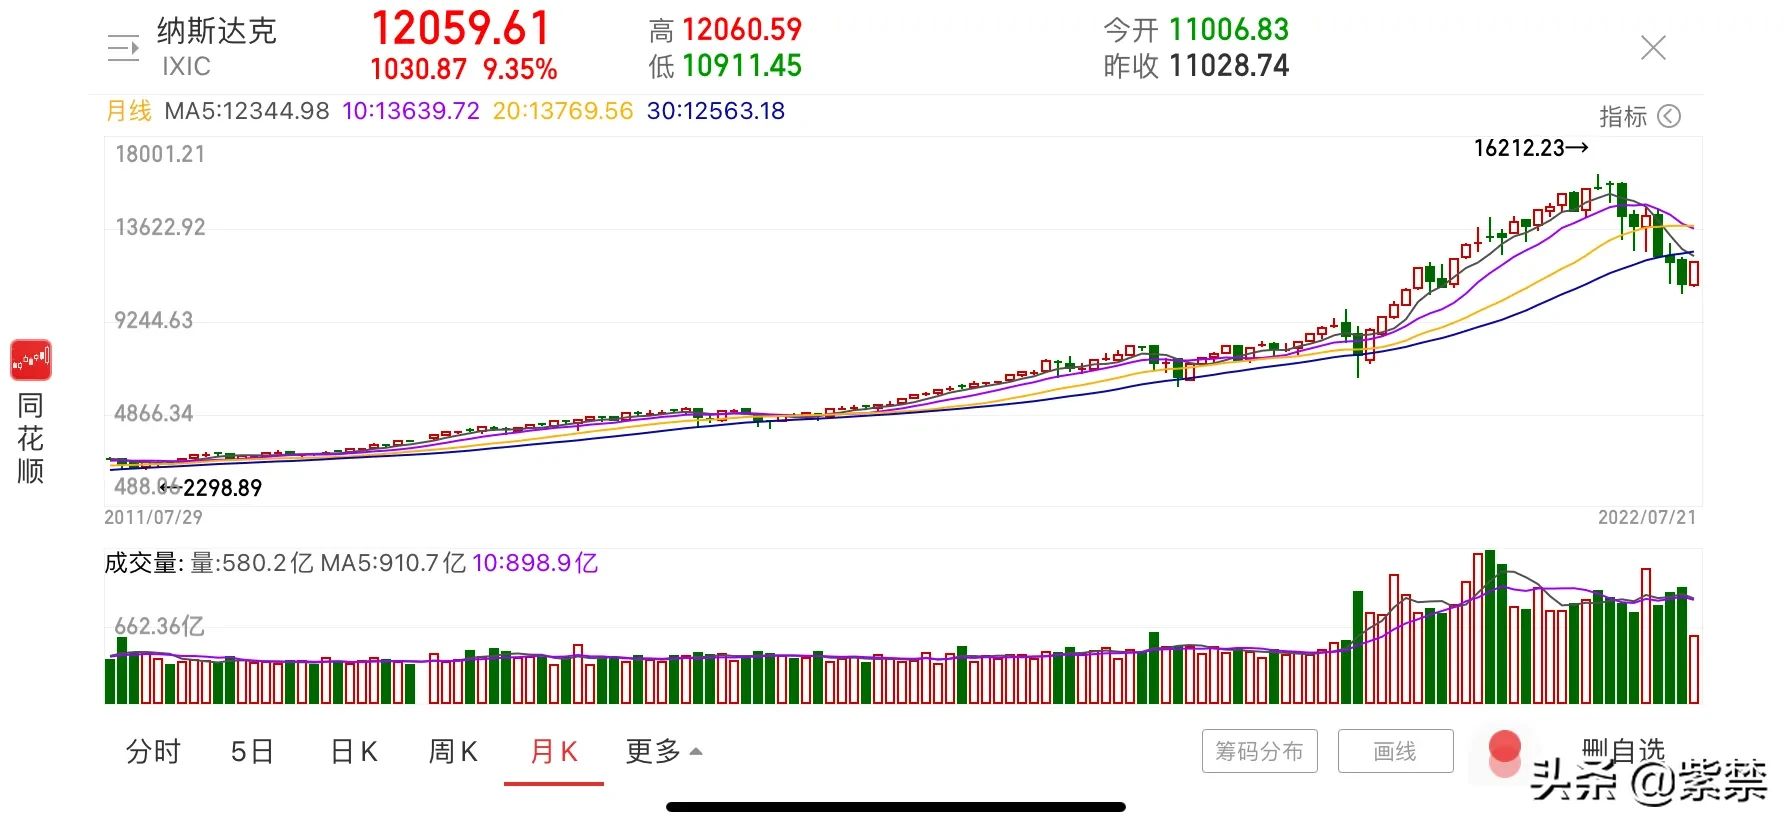Tap the 成交量 volume label

coord(144,563)
